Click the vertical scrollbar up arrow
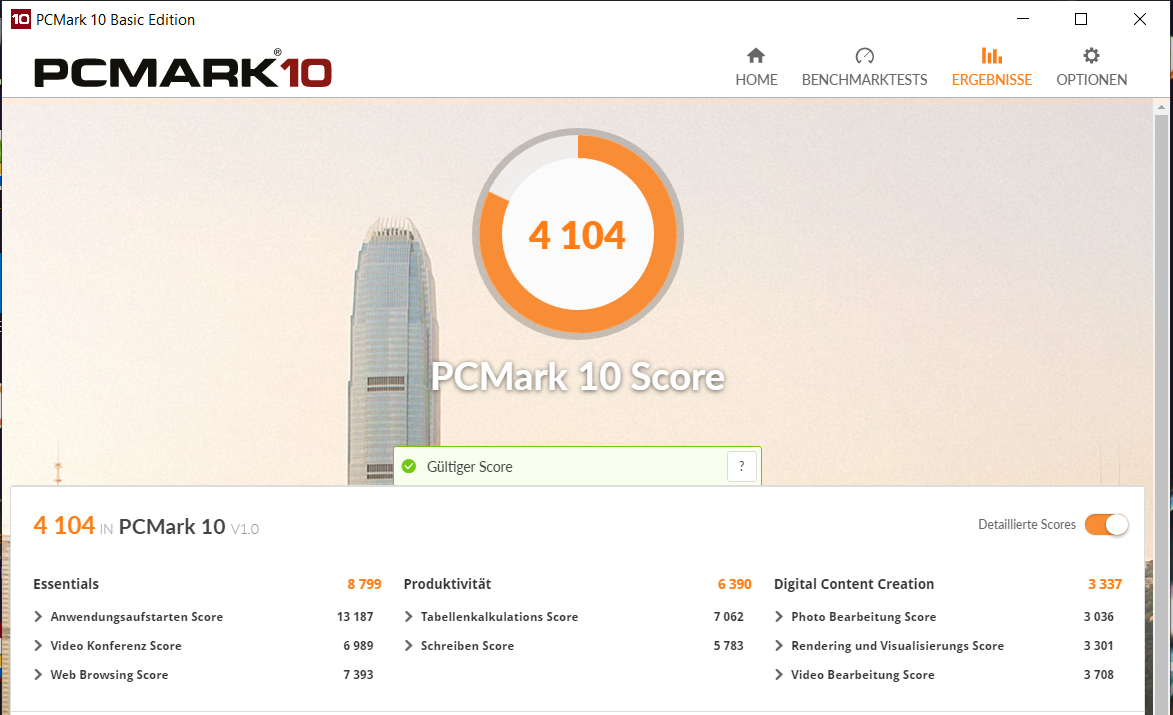Image resolution: width=1173 pixels, height=715 pixels. click(x=1161, y=108)
